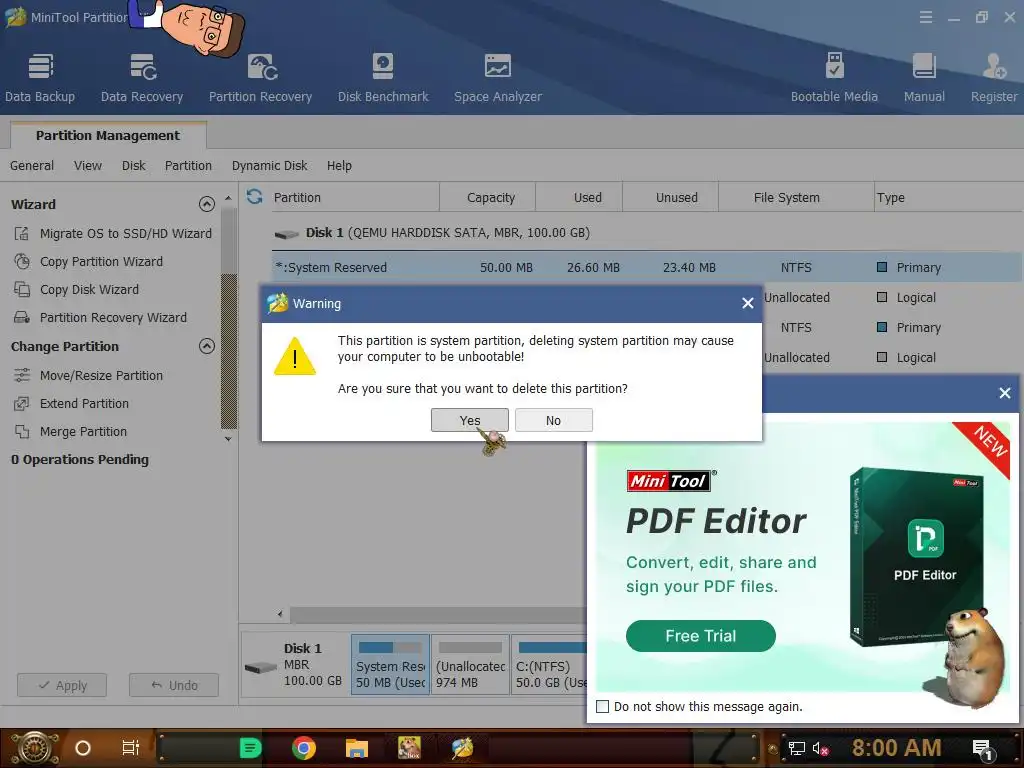Image resolution: width=1024 pixels, height=768 pixels.
Task: Open the green notes app in taskbar
Action: (251, 748)
